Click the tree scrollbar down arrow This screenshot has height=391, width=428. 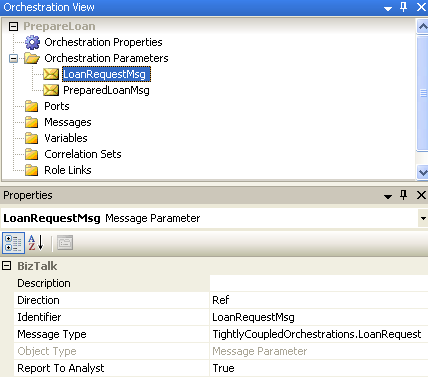pos(423,172)
